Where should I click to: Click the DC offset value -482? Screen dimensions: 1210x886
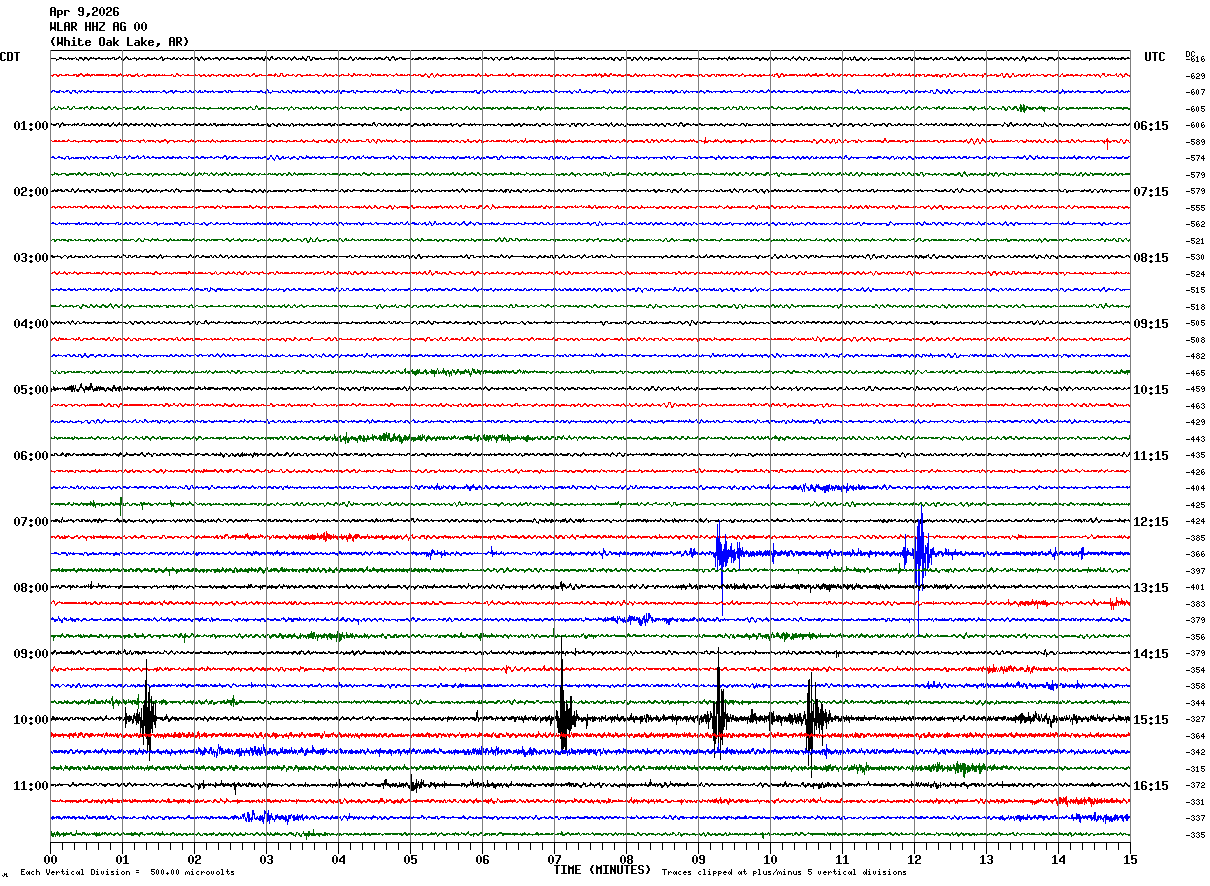click(1195, 356)
